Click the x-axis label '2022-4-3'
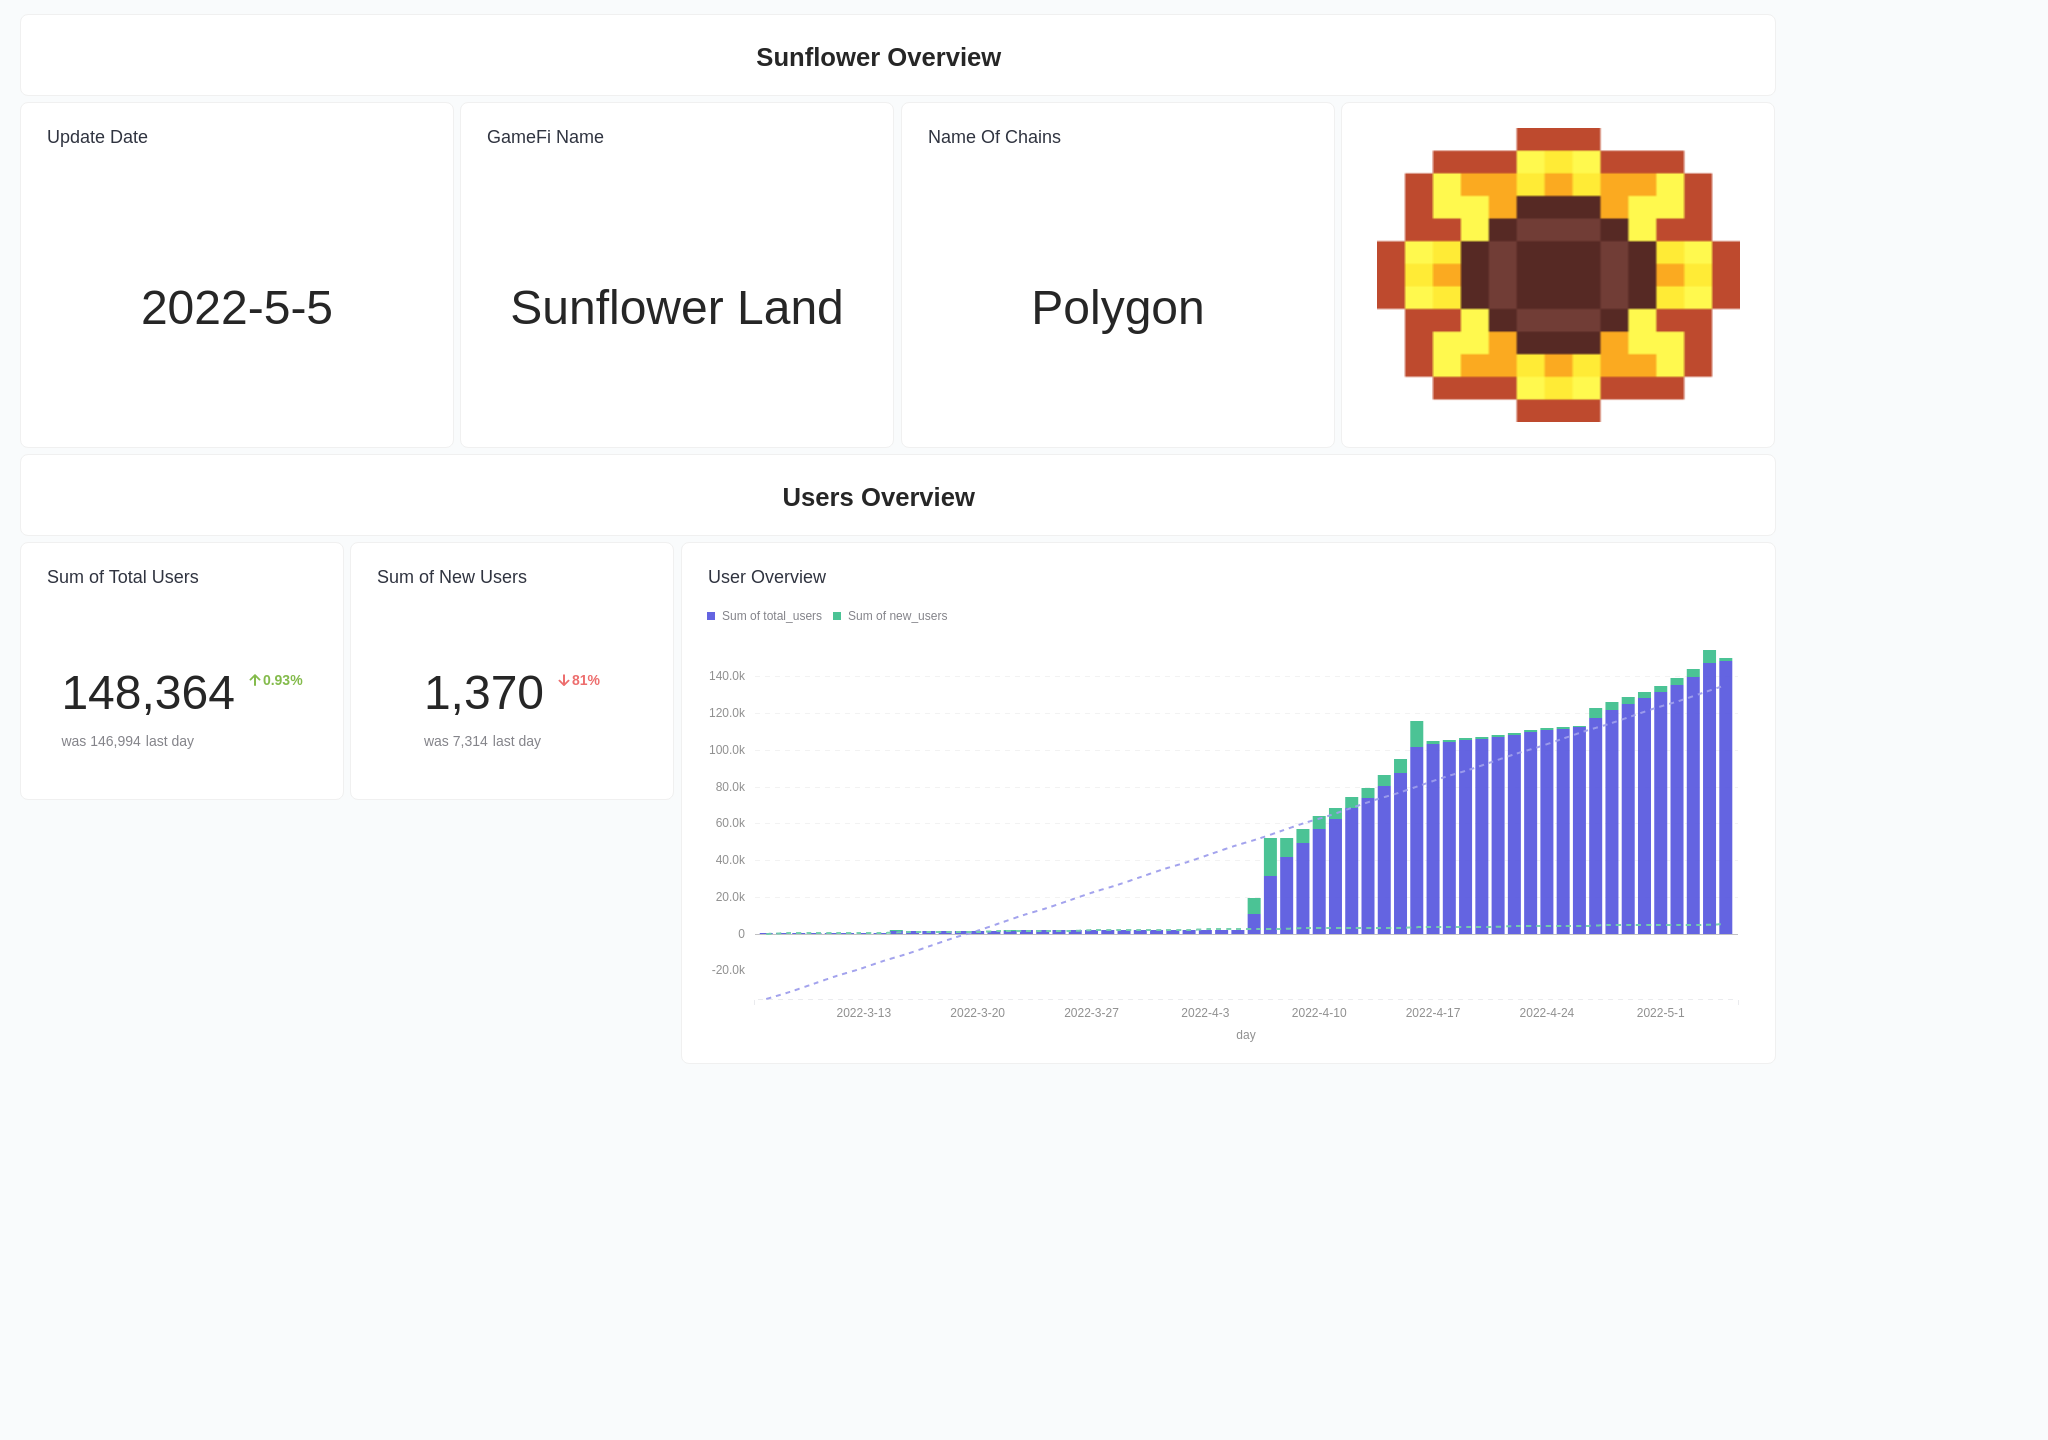The width and height of the screenshot is (2048, 1440). click(1205, 1013)
